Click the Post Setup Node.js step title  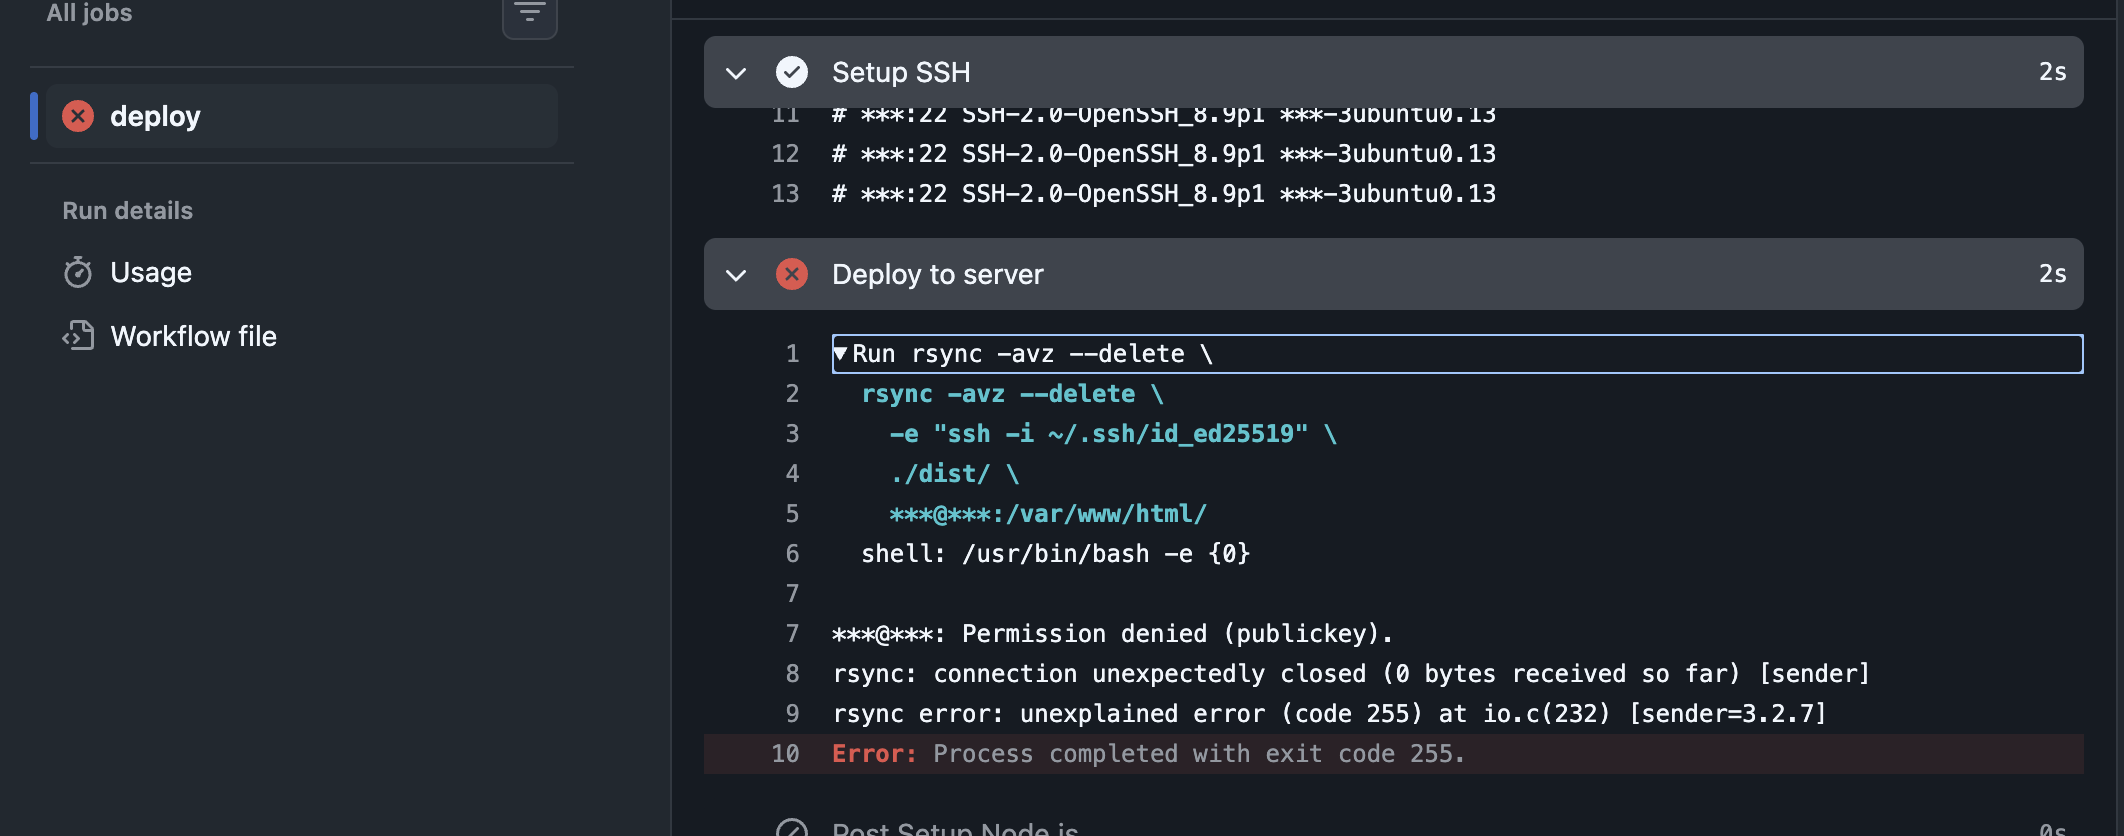click(x=955, y=829)
